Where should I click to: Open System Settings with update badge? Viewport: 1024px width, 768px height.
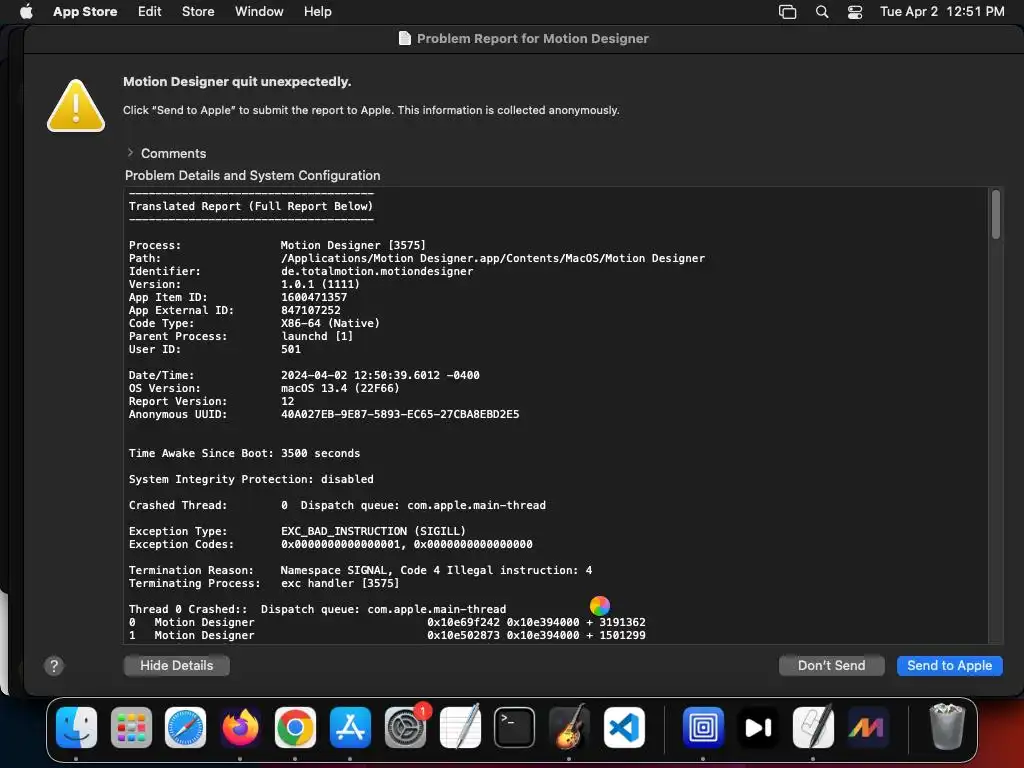[x=406, y=727]
